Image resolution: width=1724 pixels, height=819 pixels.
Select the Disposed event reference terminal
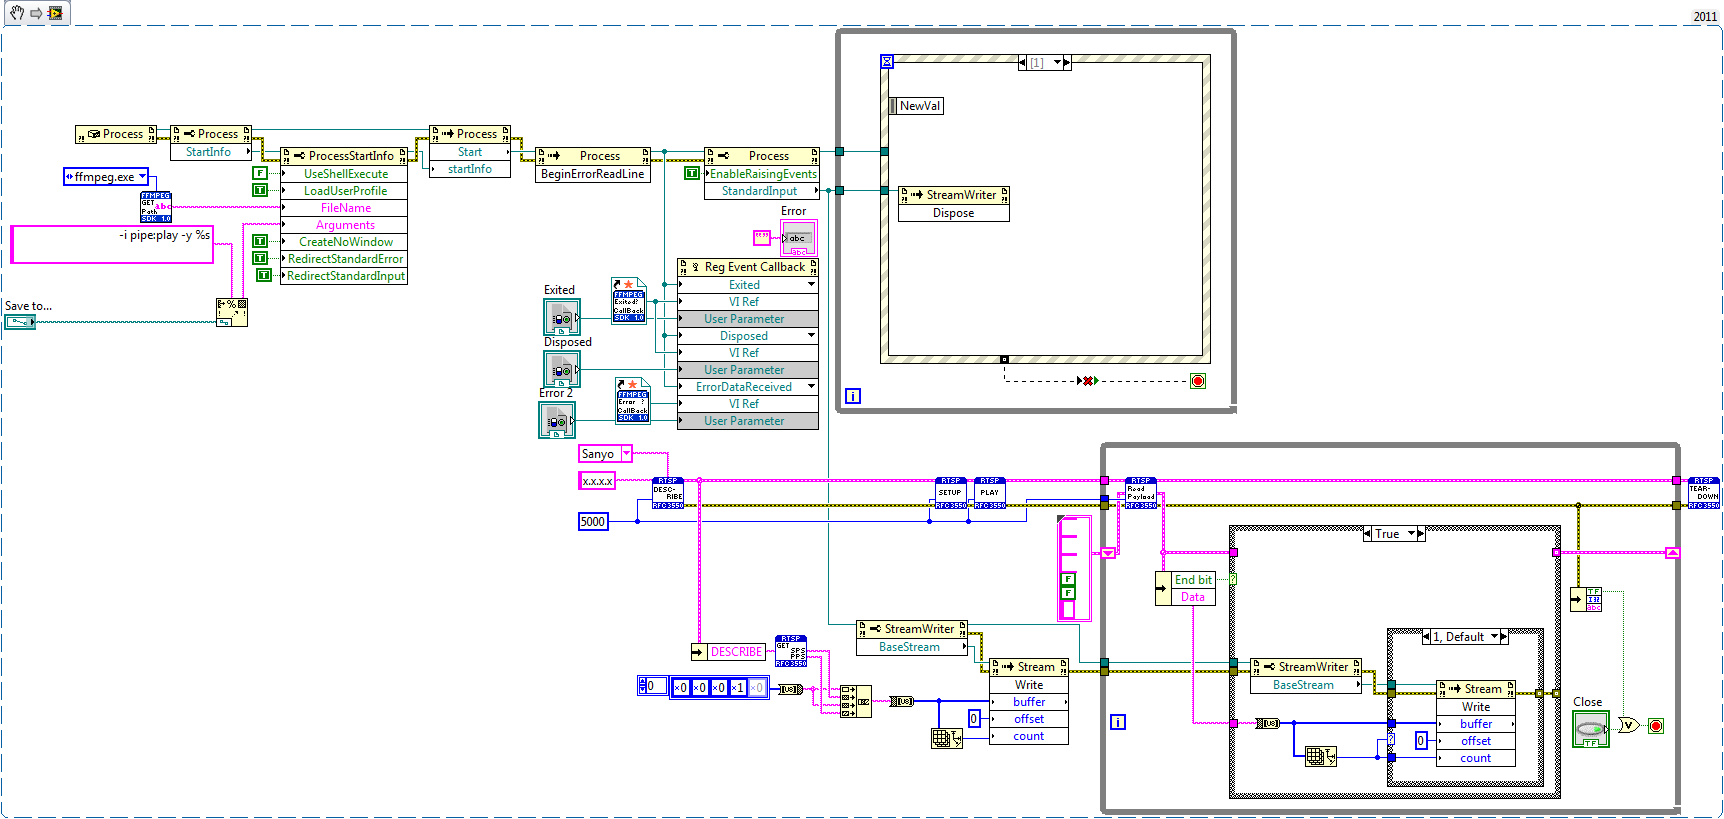561,369
